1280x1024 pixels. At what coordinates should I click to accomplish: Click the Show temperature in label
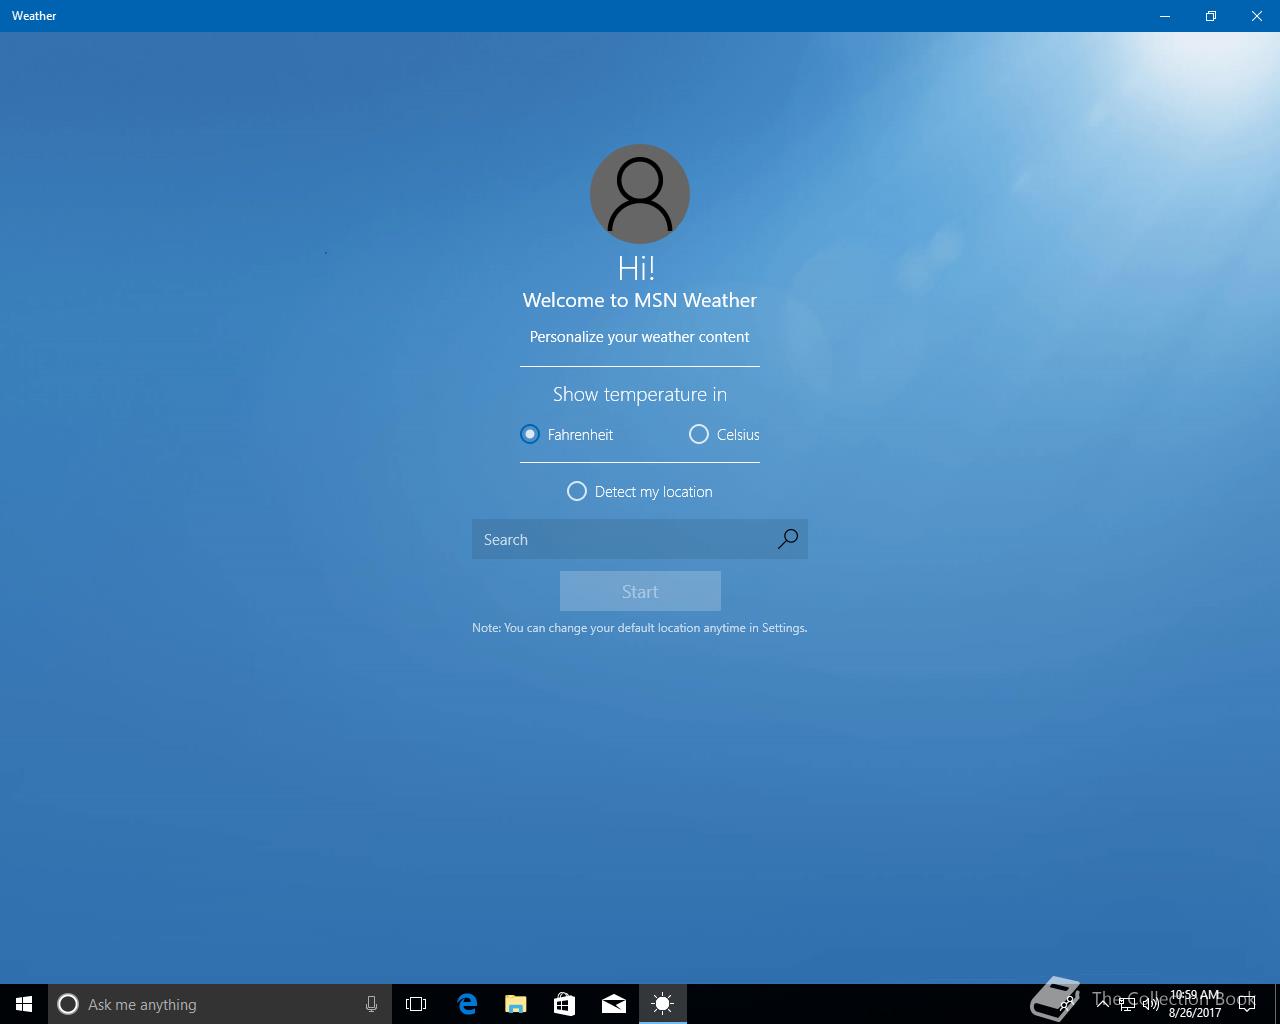[640, 394]
